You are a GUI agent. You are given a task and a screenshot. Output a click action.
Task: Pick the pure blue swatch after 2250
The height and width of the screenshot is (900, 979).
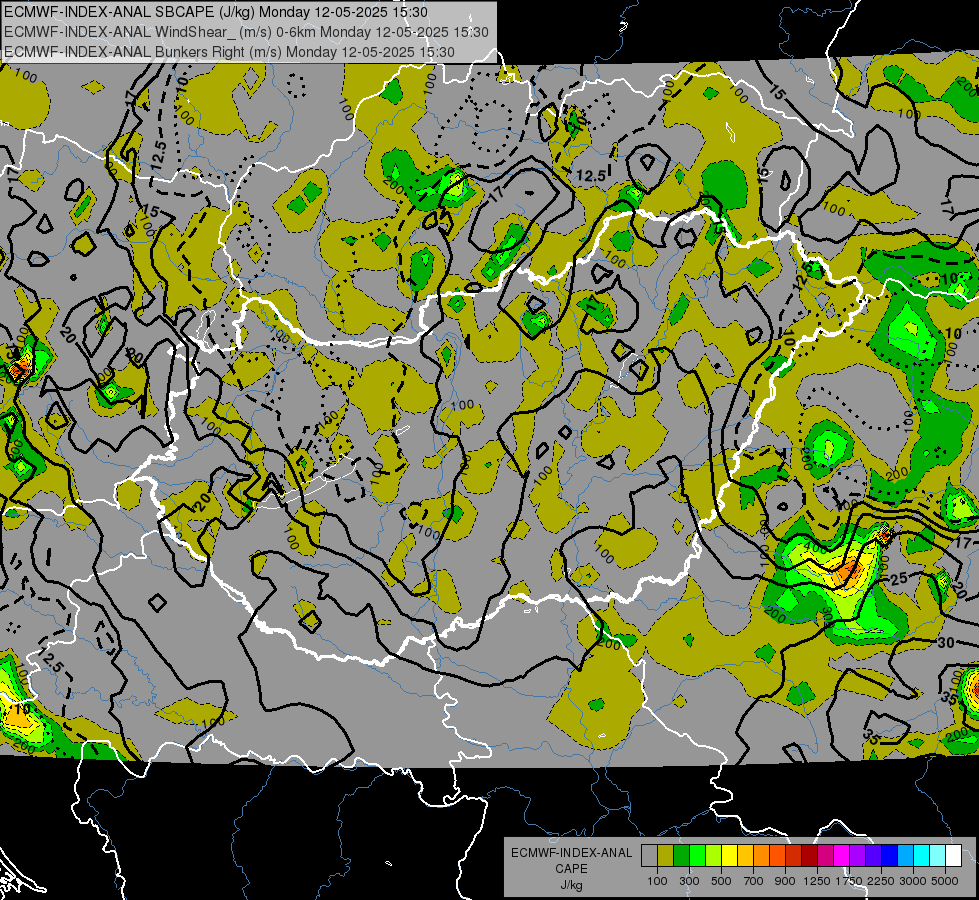(889, 856)
